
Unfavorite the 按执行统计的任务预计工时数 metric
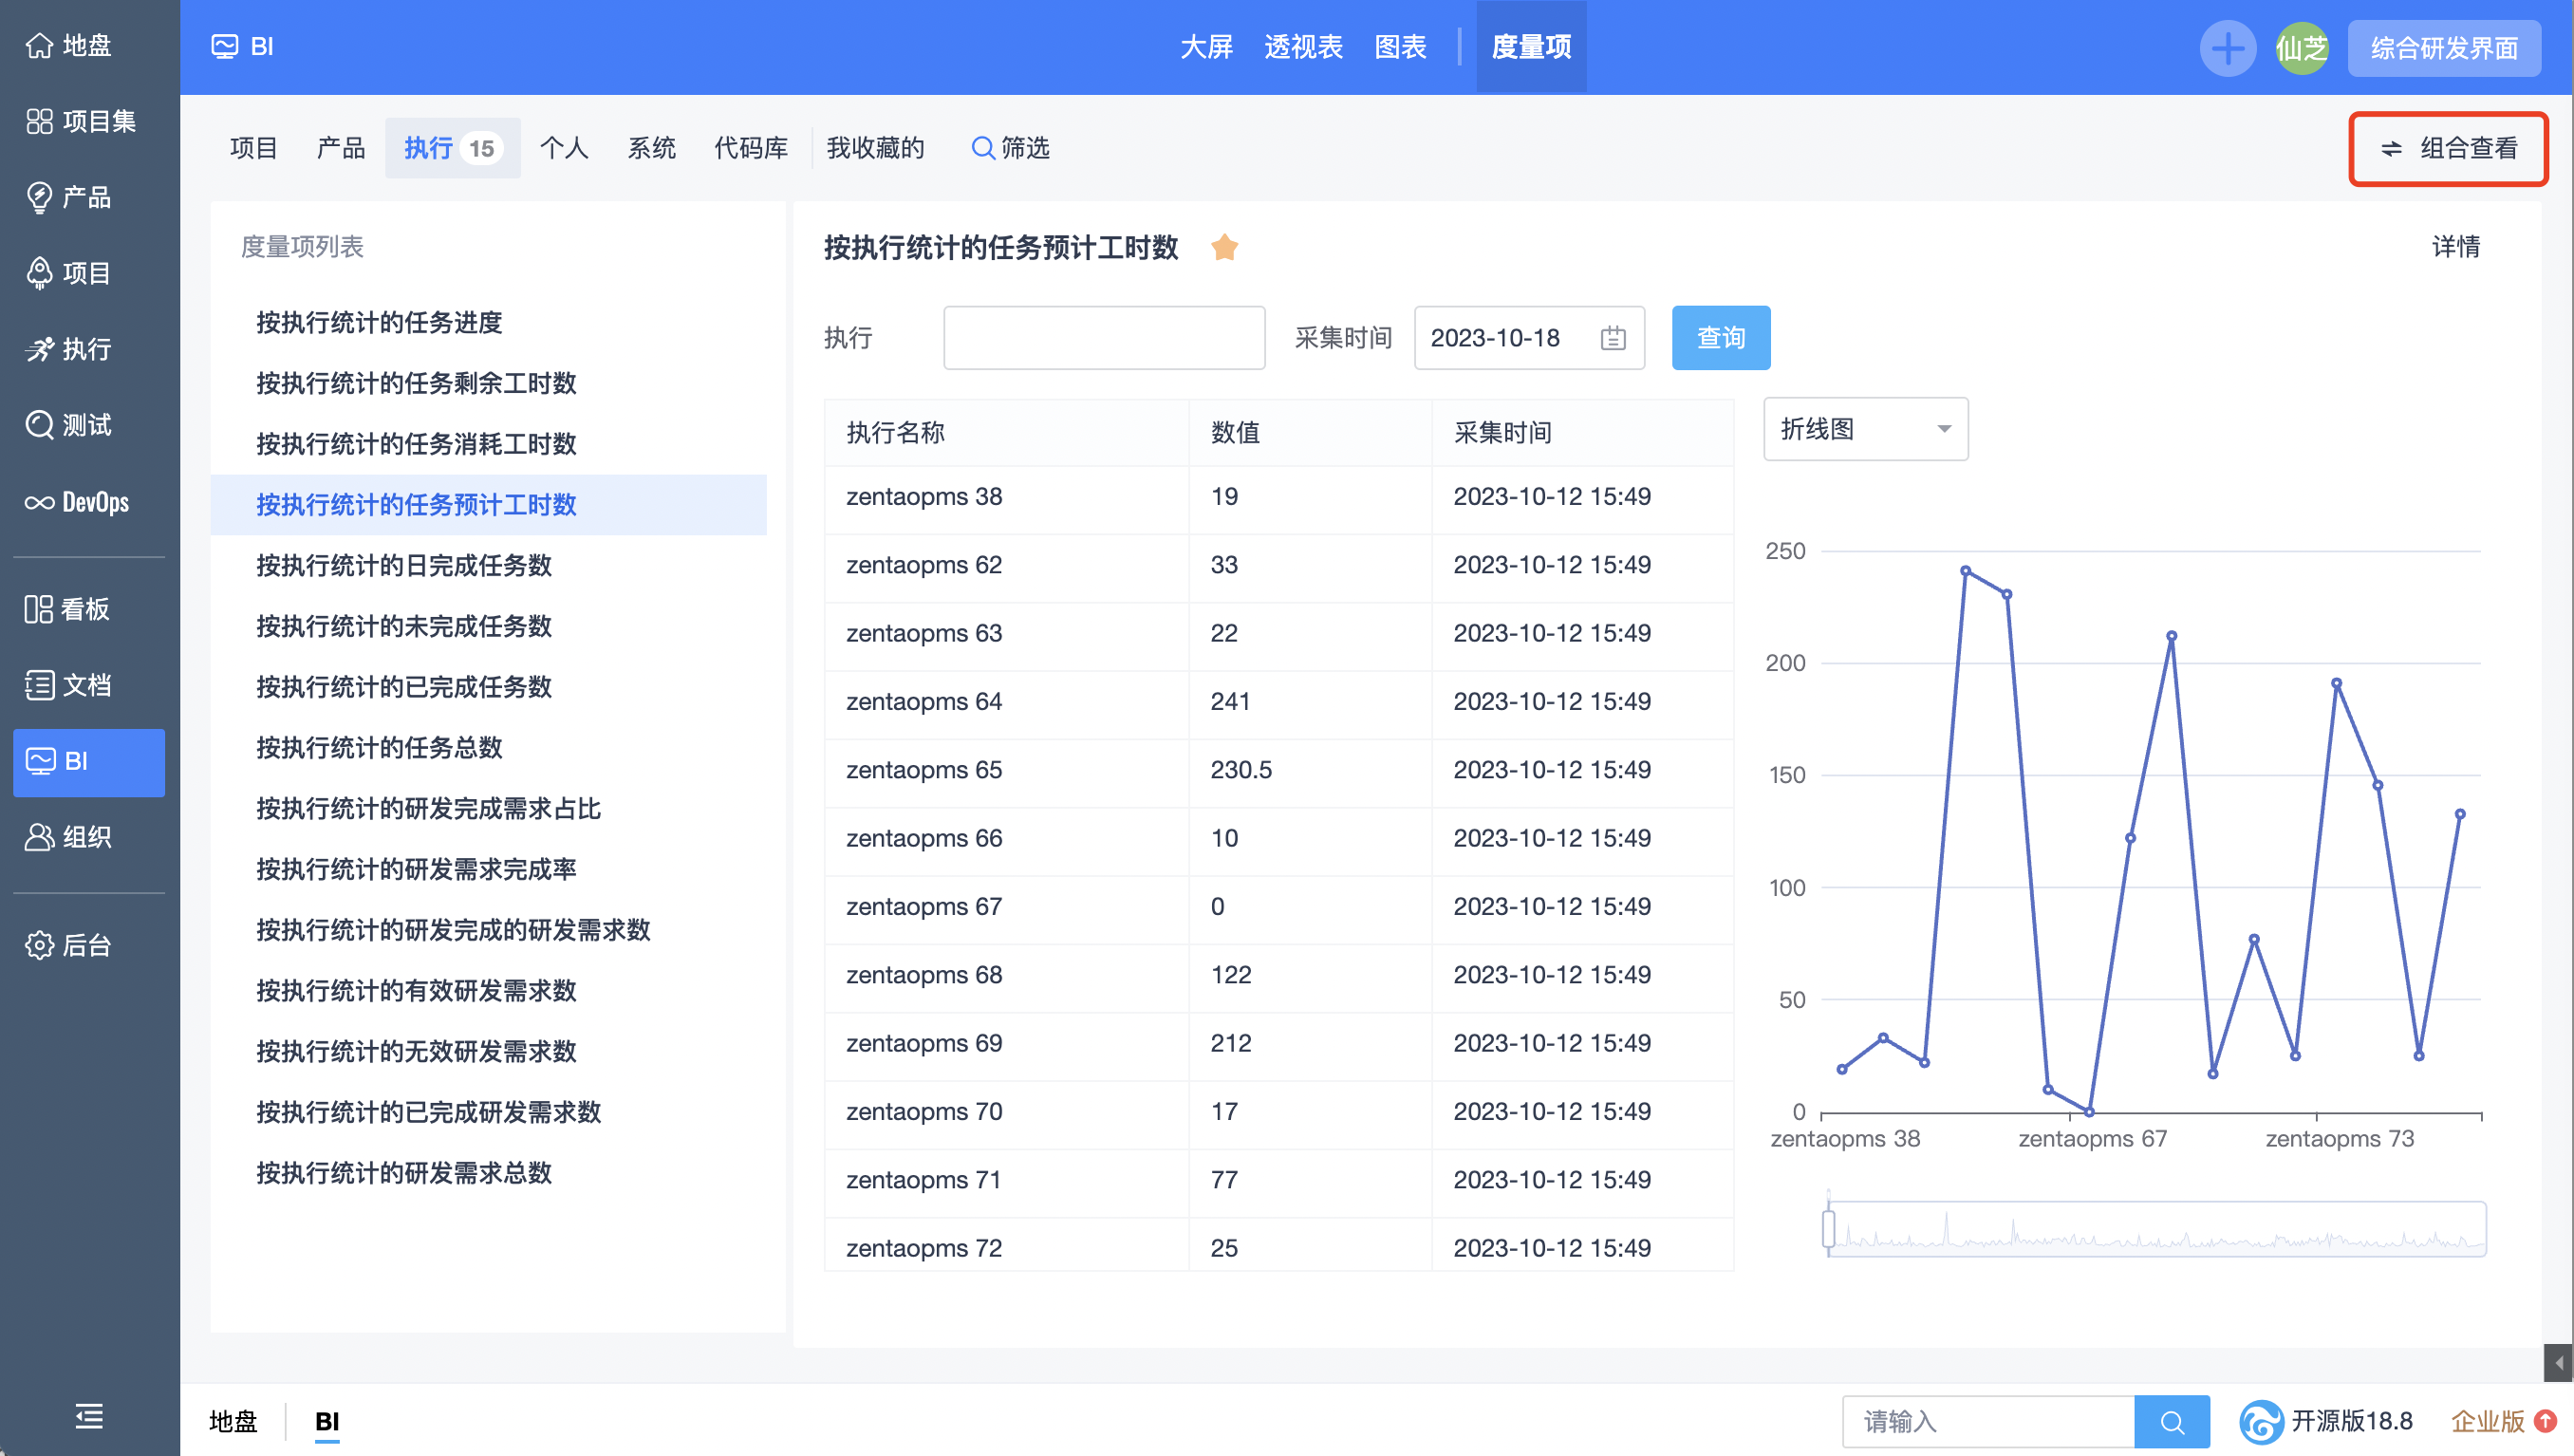click(1224, 247)
